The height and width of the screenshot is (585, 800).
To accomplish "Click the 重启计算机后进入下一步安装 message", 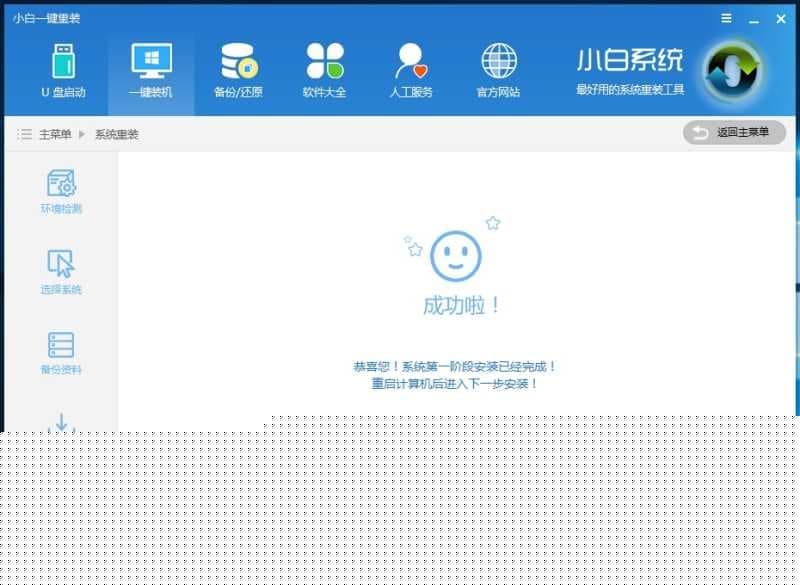I will pos(454,383).
